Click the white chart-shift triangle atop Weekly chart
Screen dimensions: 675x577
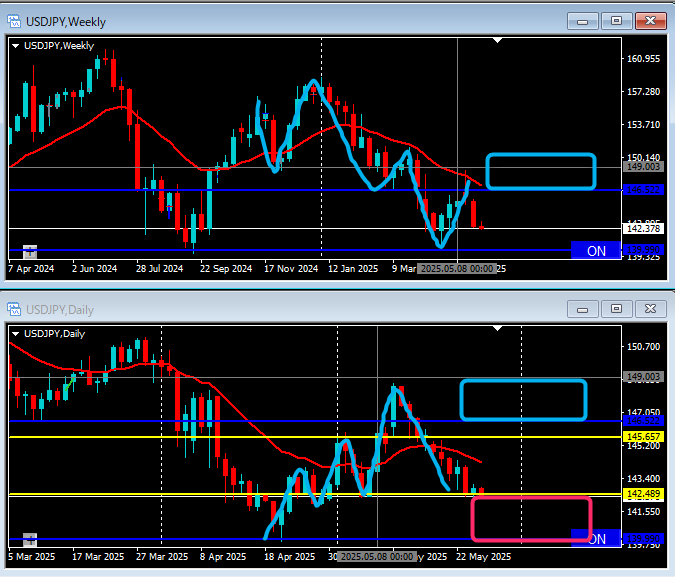(498, 40)
